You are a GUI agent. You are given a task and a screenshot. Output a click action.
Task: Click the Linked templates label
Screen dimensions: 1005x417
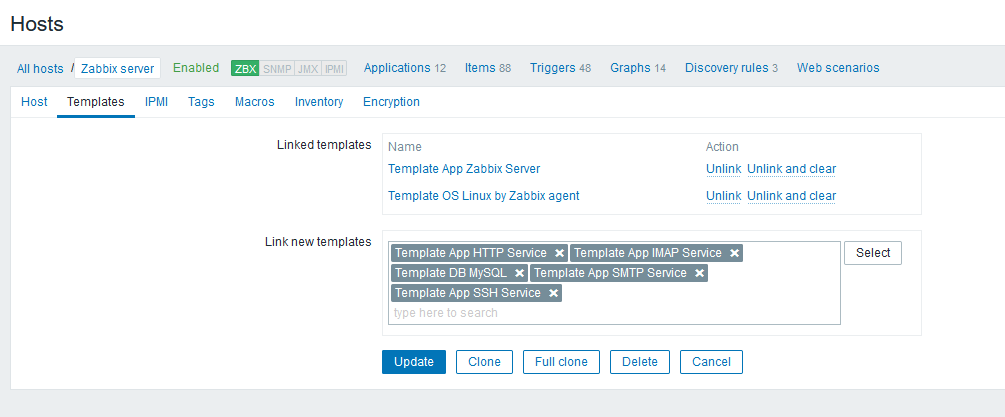(x=324, y=145)
